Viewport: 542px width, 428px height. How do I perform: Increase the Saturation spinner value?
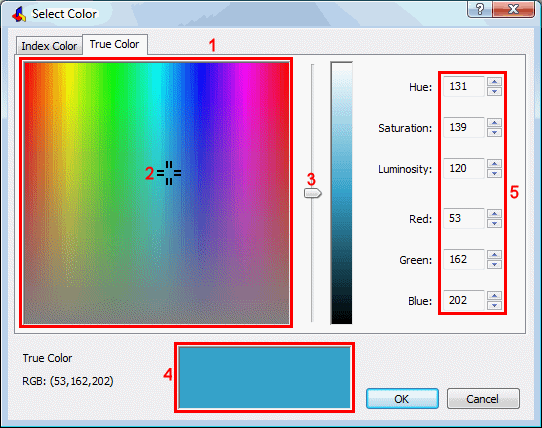point(494,123)
